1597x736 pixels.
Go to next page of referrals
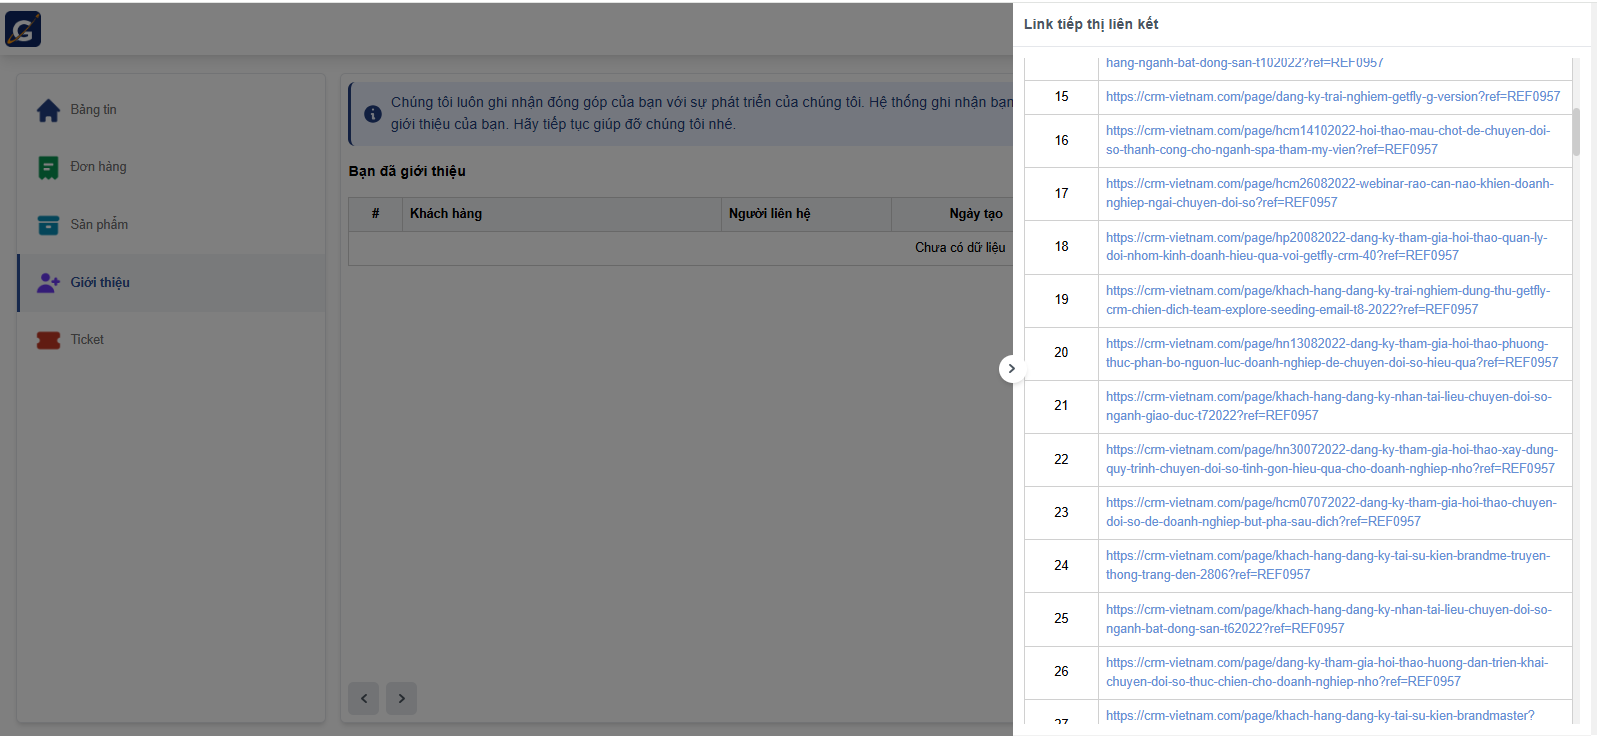(401, 698)
